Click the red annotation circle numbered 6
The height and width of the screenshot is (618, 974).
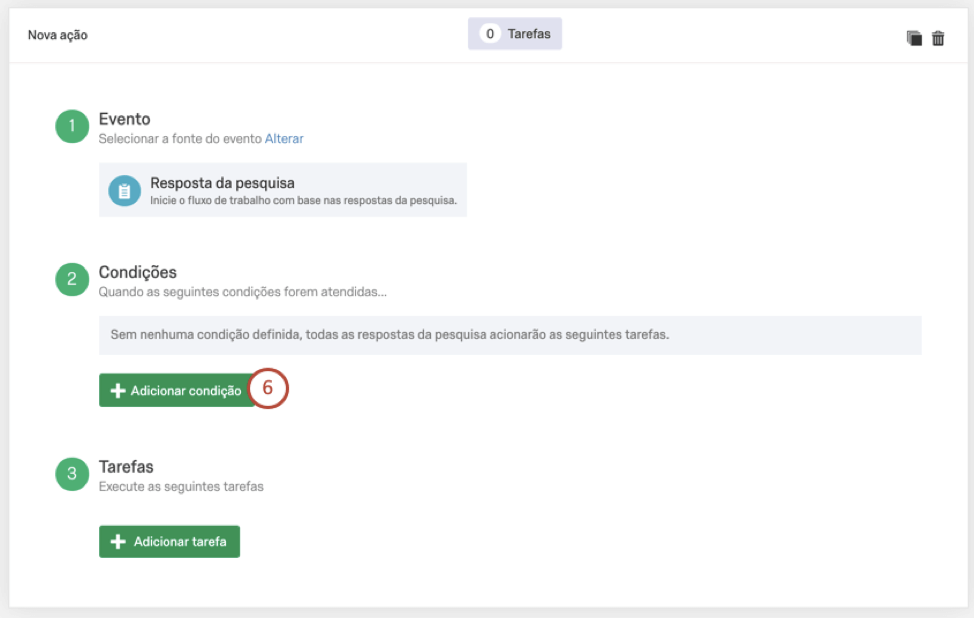268,390
